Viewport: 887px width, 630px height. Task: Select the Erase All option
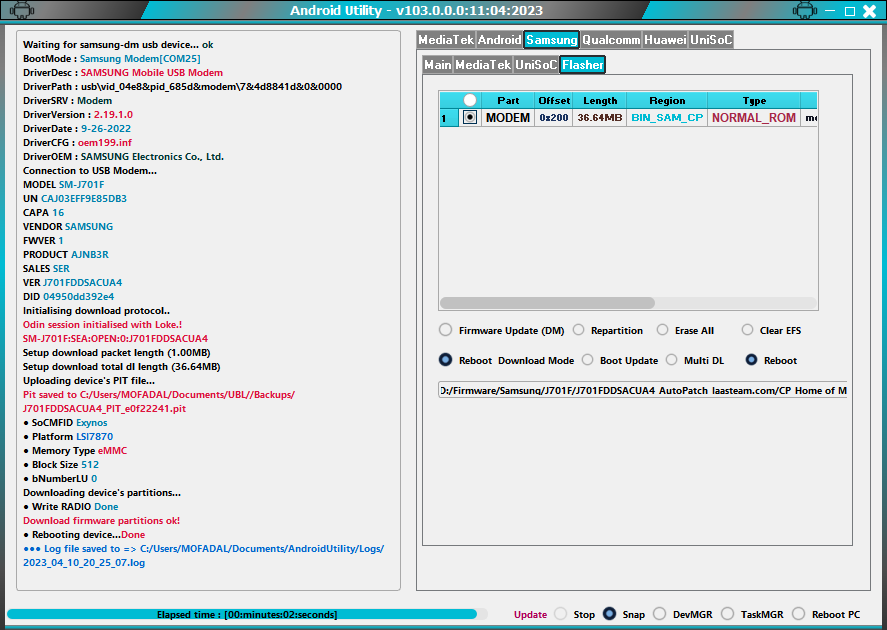click(x=662, y=330)
